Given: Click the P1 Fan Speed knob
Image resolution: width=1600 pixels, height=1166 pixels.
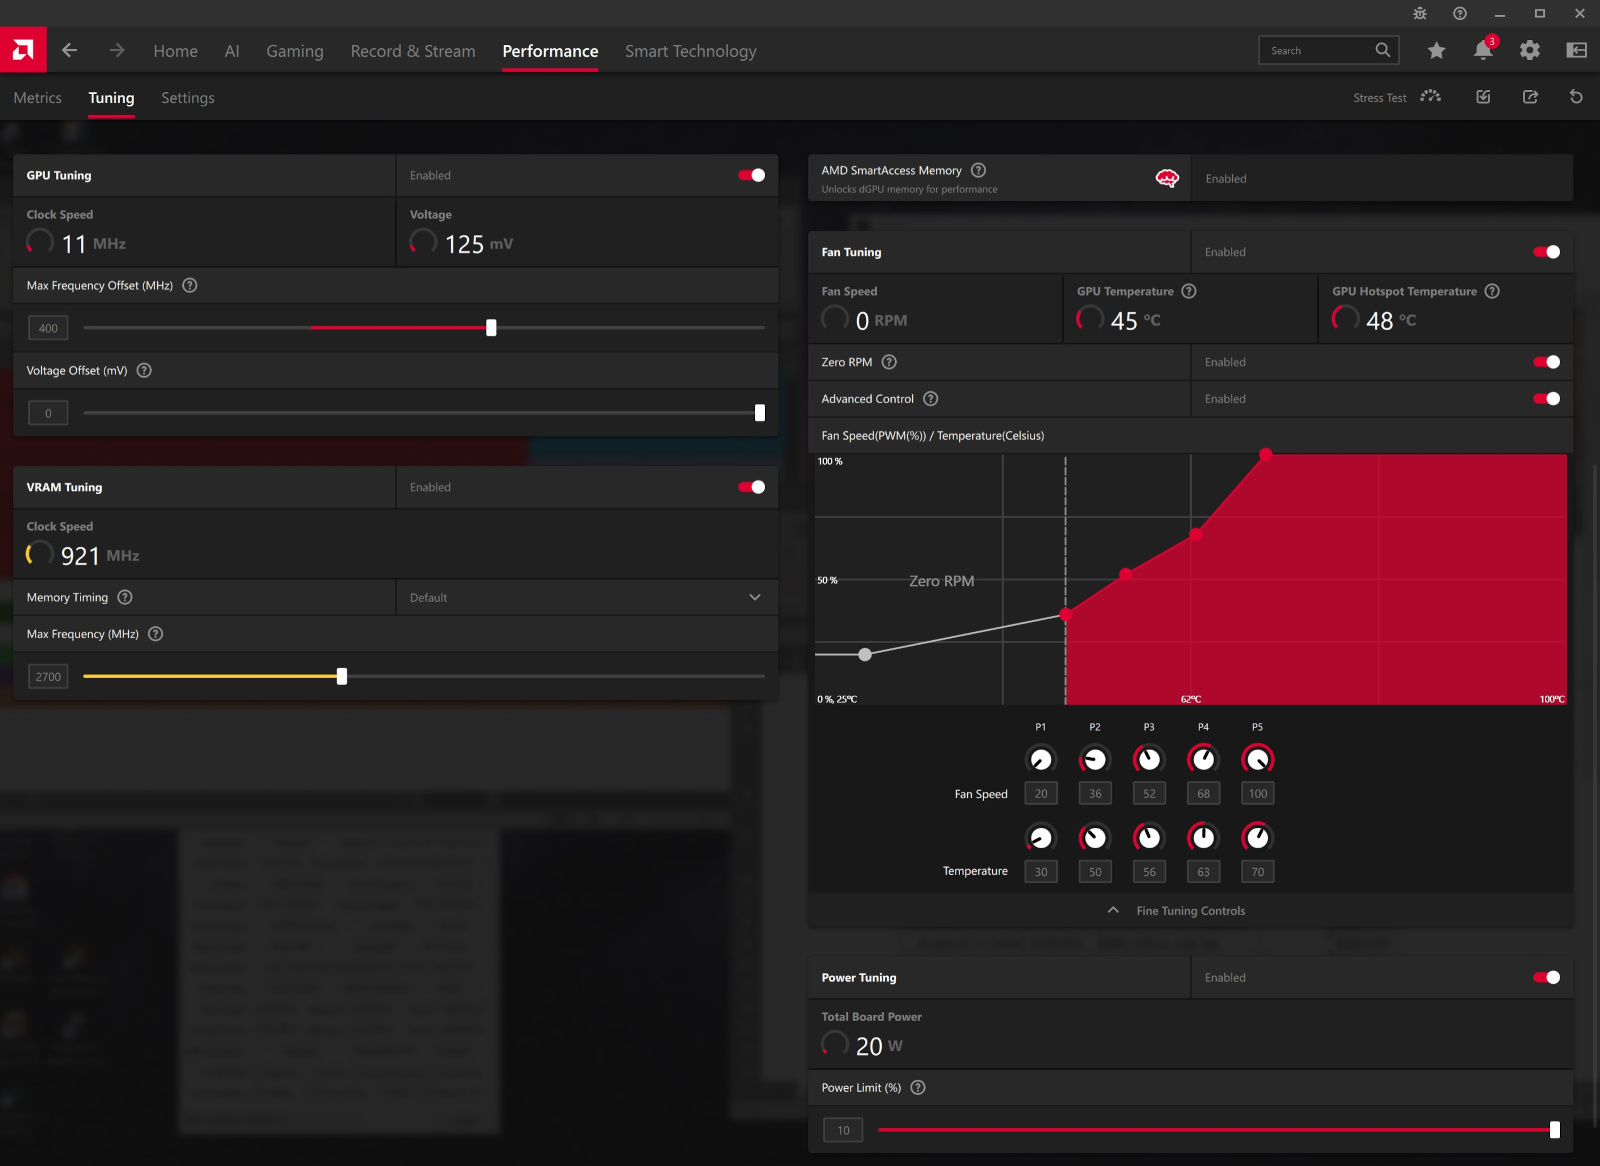Looking at the screenshot, I should [1041, 759].
